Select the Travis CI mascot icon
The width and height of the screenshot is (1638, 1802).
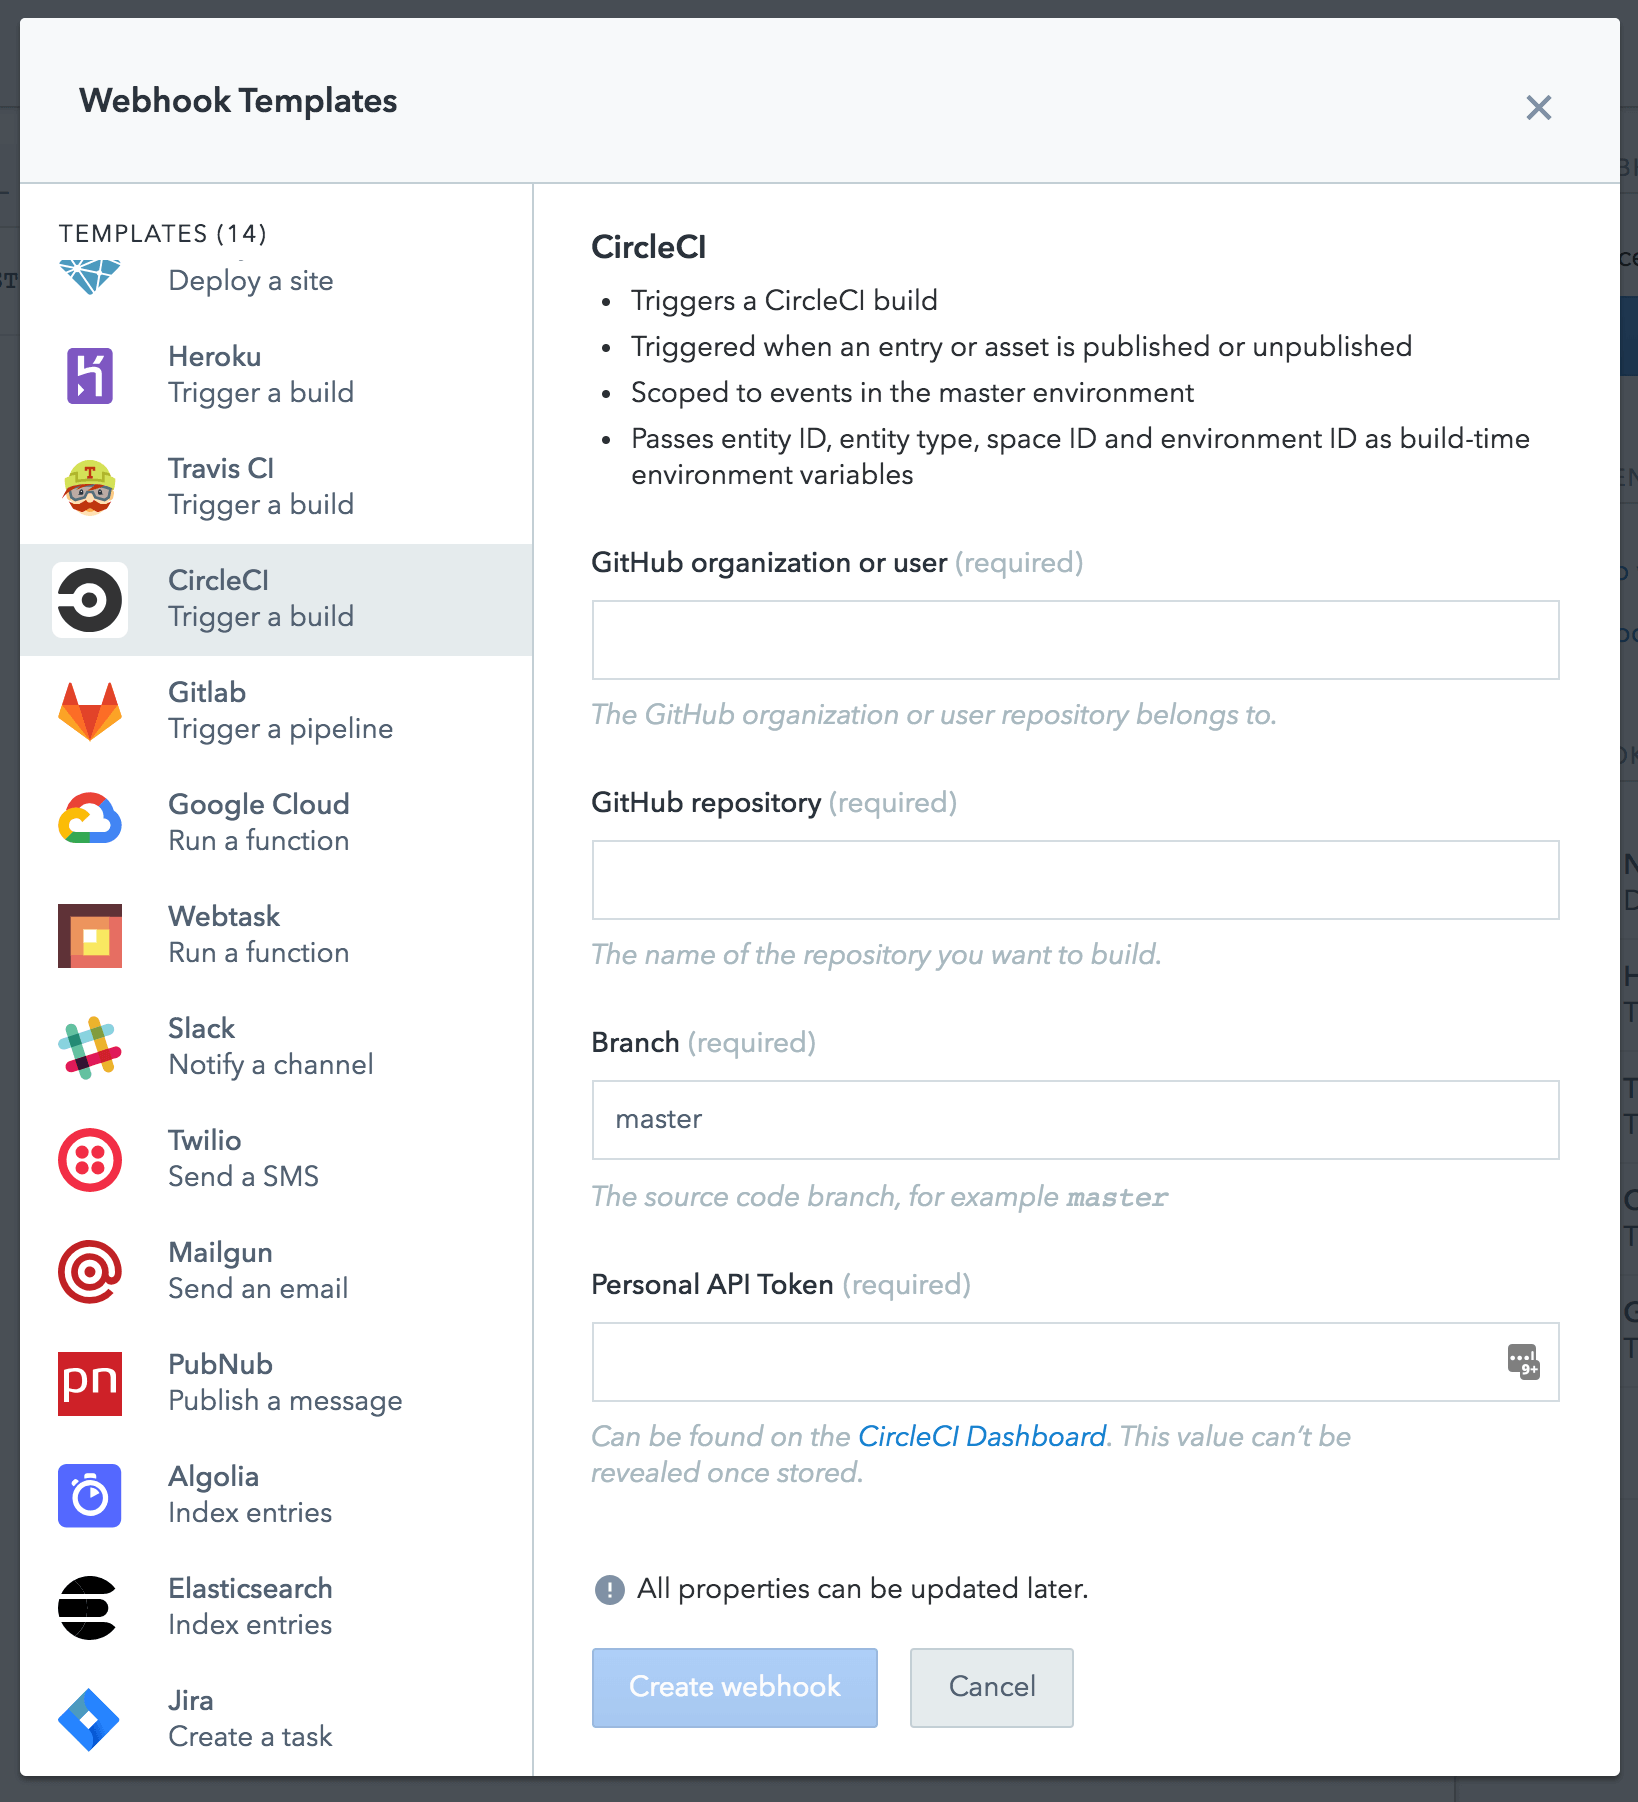click(x=90, y=488)
